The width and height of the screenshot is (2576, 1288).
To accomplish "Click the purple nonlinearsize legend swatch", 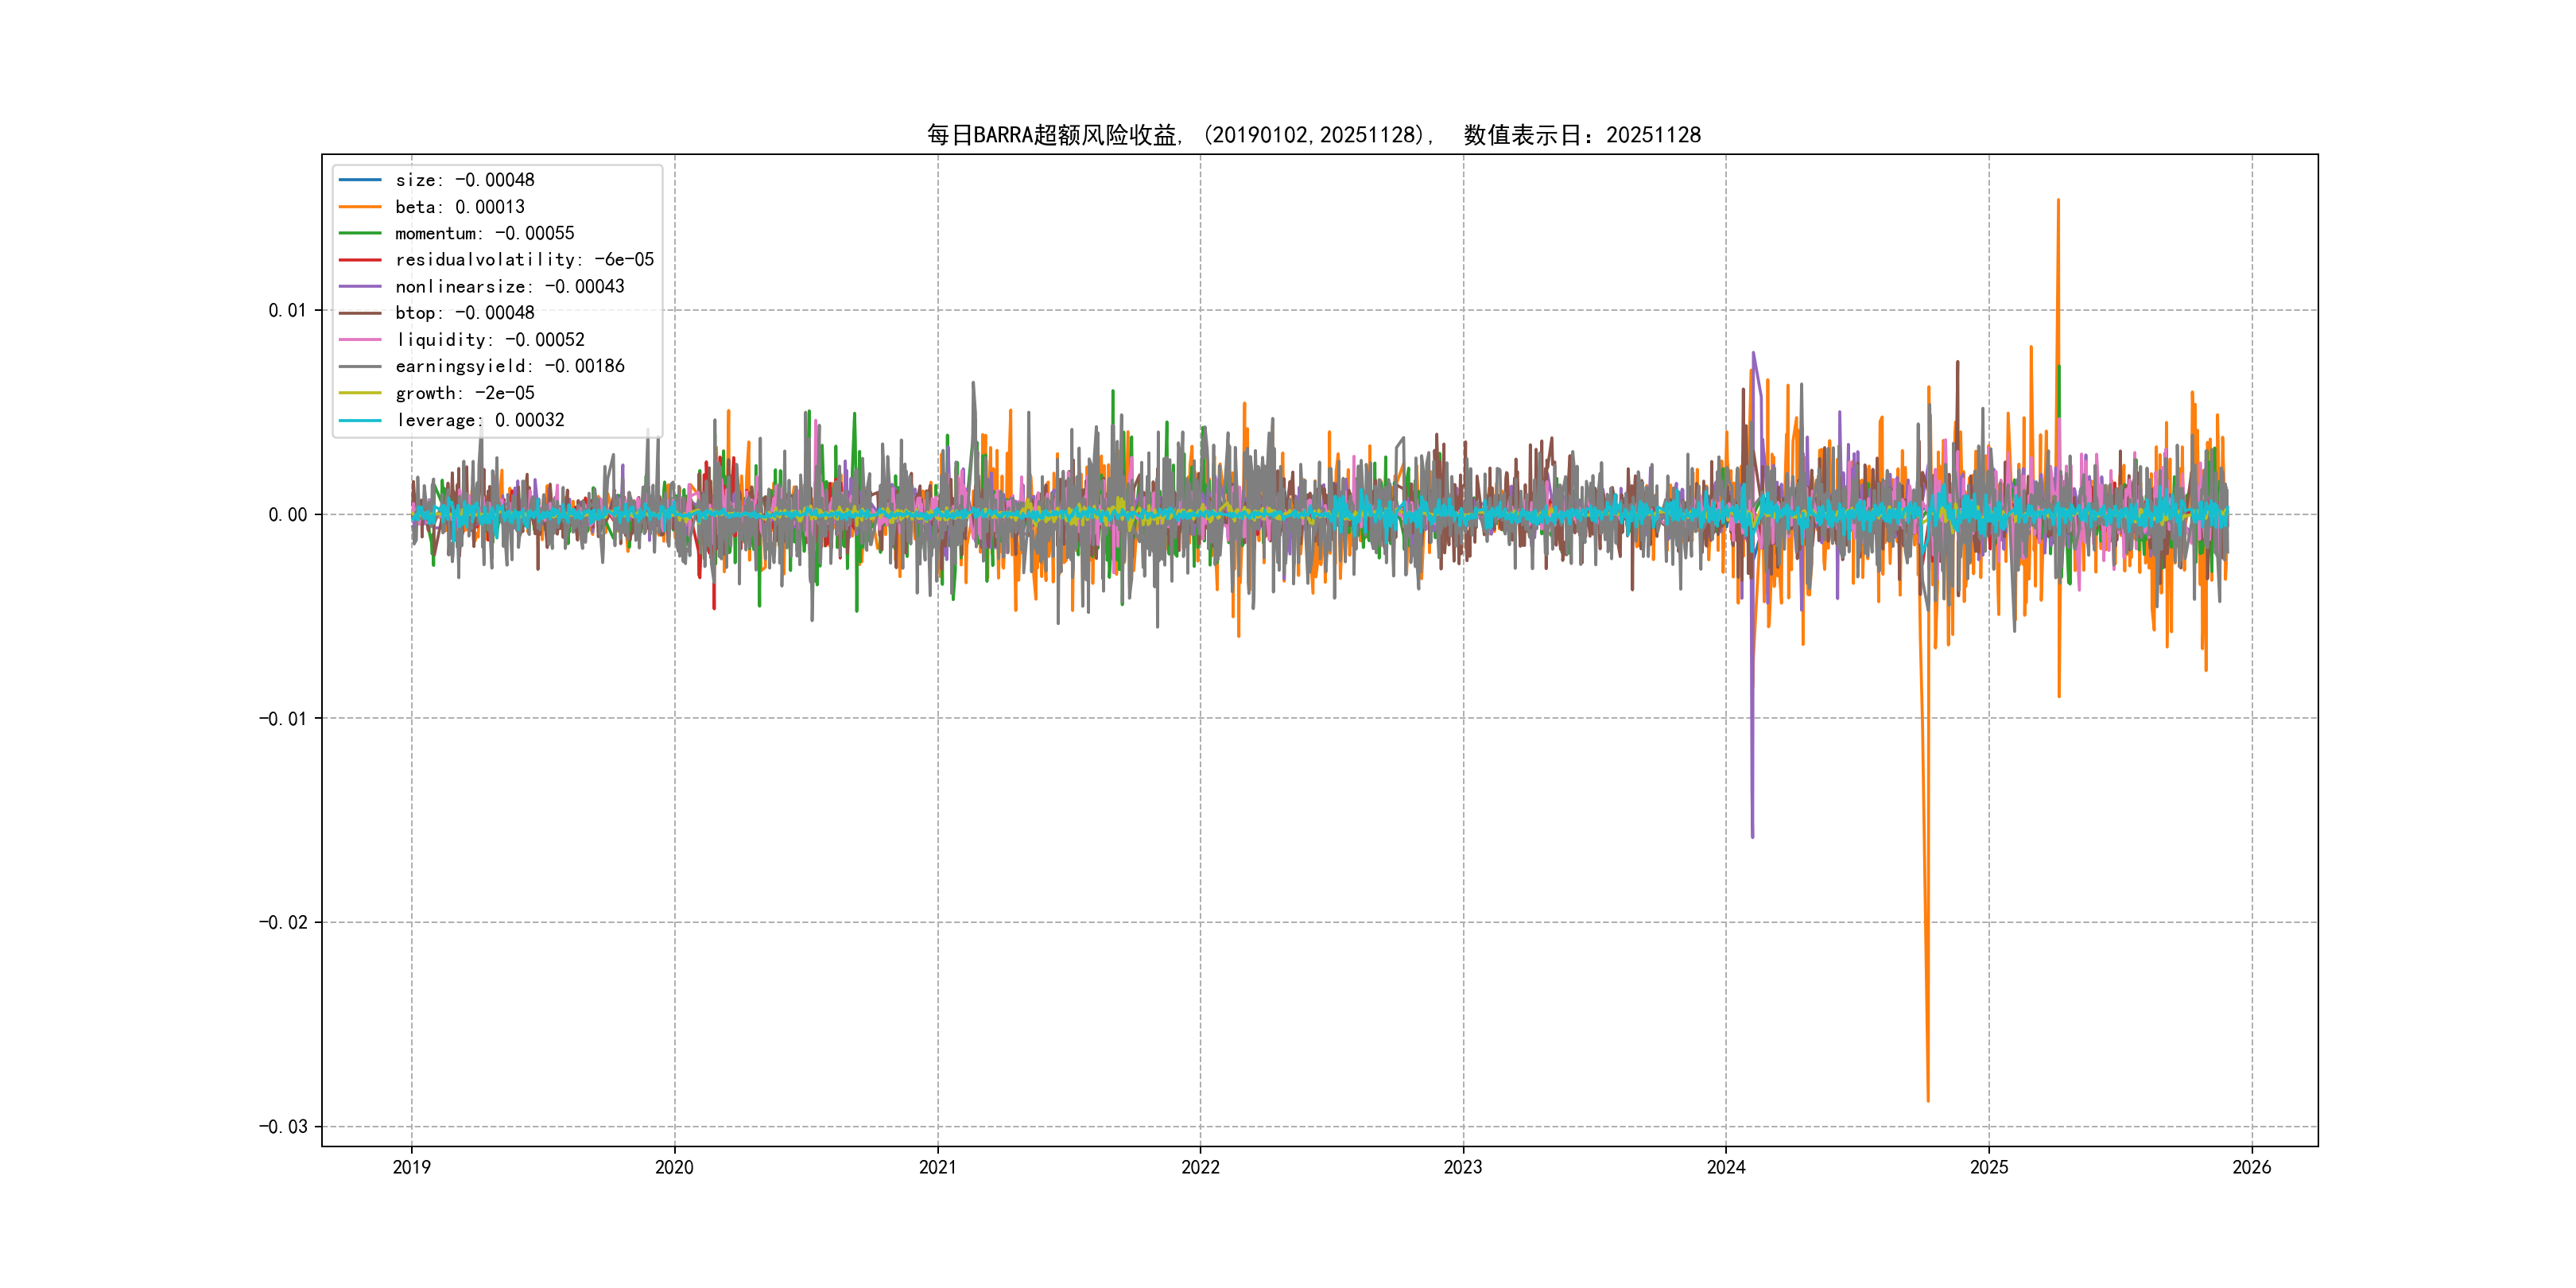I will coord(360,287).
